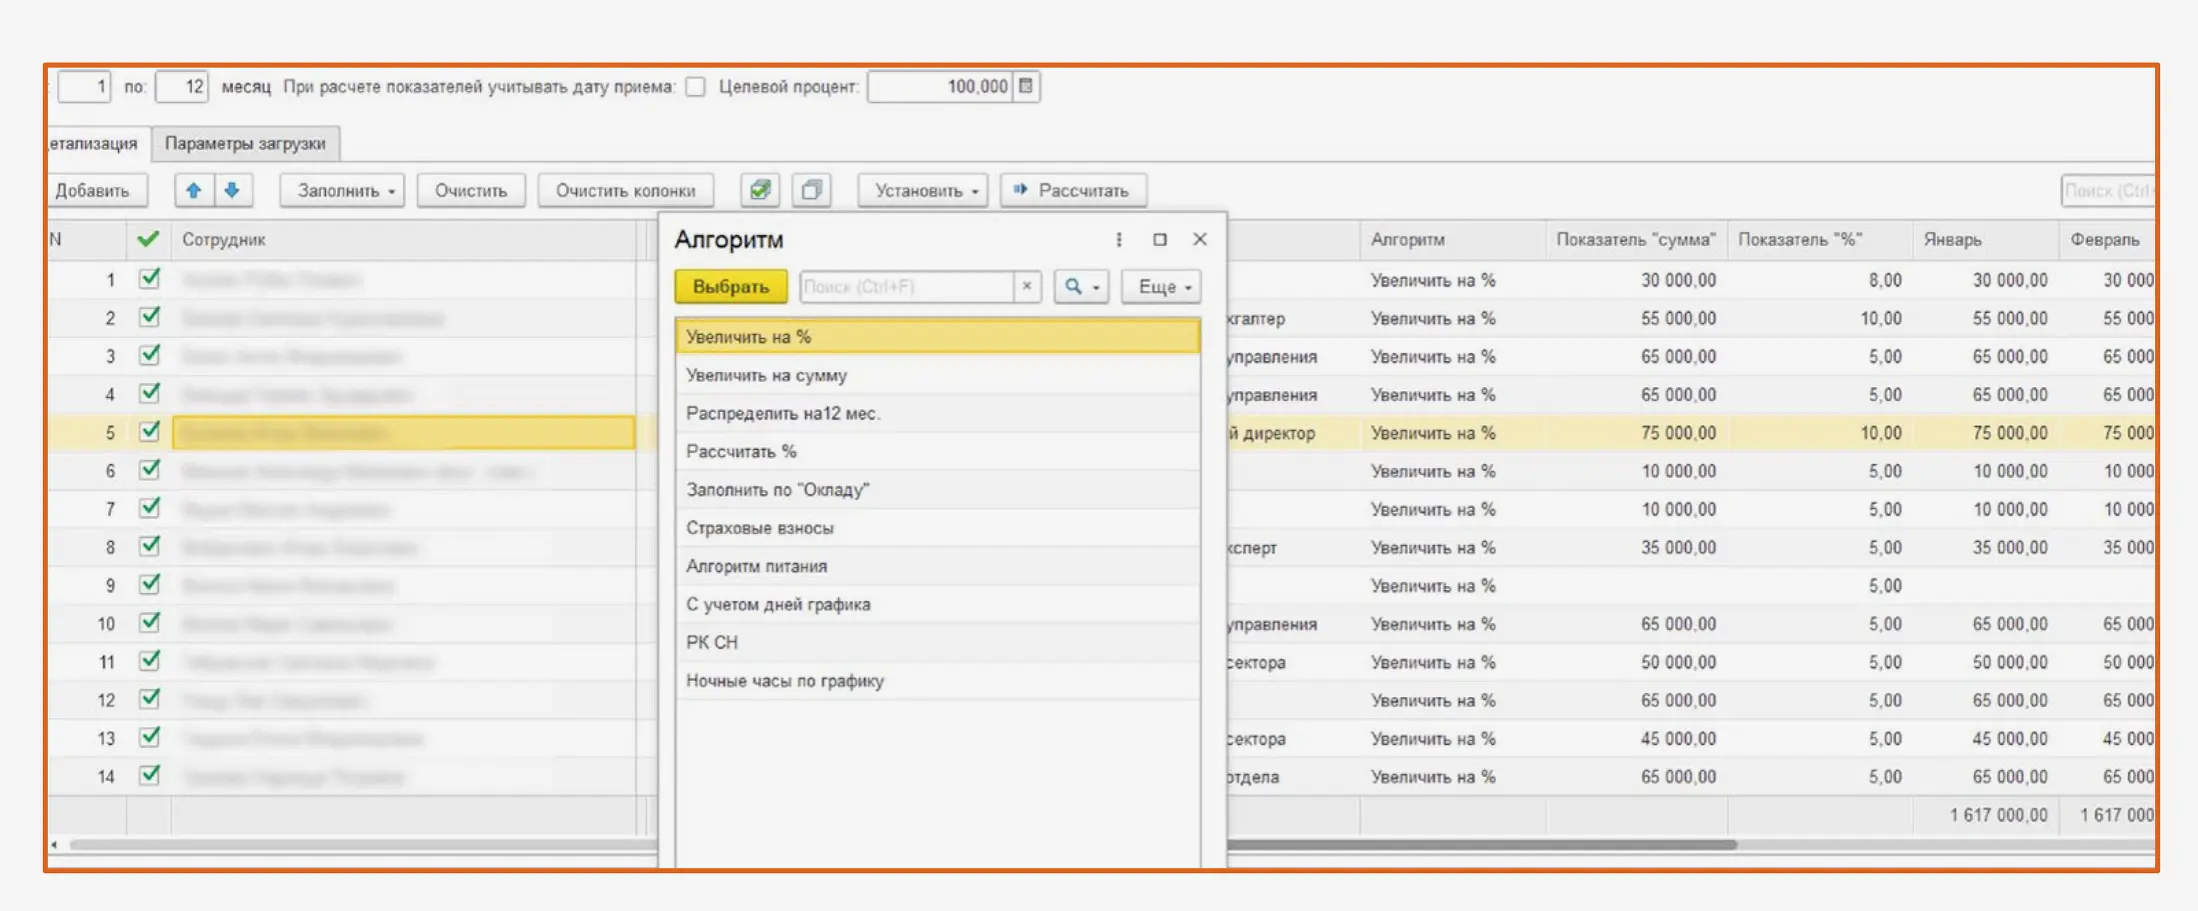The height and width of the screenshot is (911, 2198).
Task: Select the Страховые взносы algorithm item
Action: point(760,528)
